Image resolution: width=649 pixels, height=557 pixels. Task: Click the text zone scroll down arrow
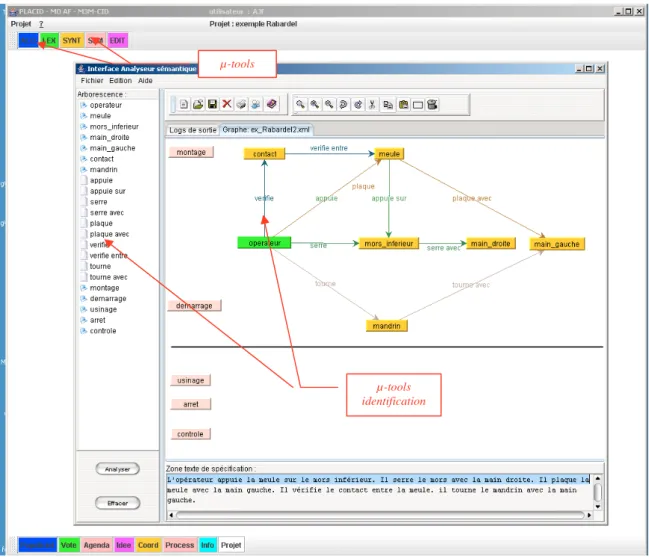pyautogui.click(x=598, y=506)
